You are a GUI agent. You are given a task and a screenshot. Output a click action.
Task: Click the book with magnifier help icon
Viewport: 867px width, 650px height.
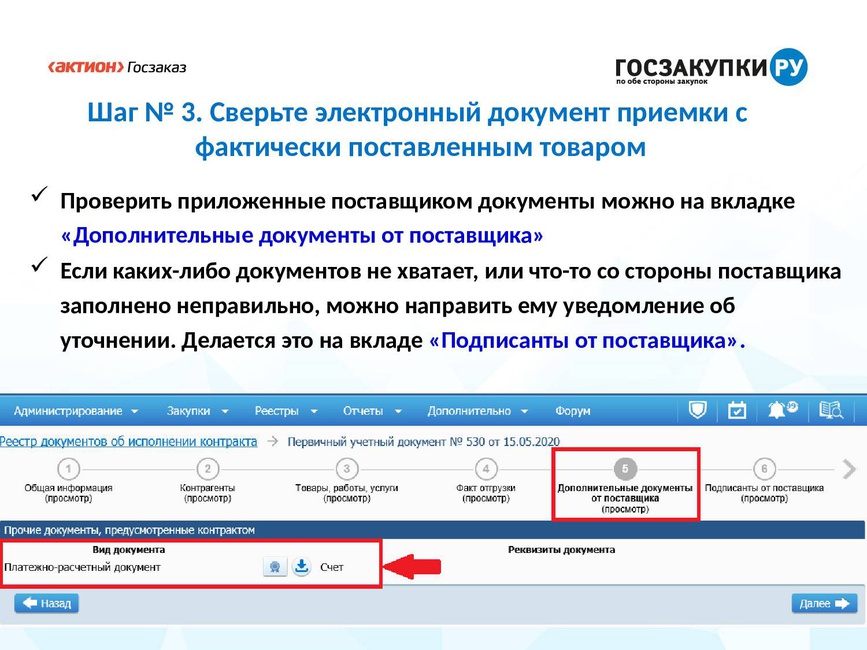831,410
